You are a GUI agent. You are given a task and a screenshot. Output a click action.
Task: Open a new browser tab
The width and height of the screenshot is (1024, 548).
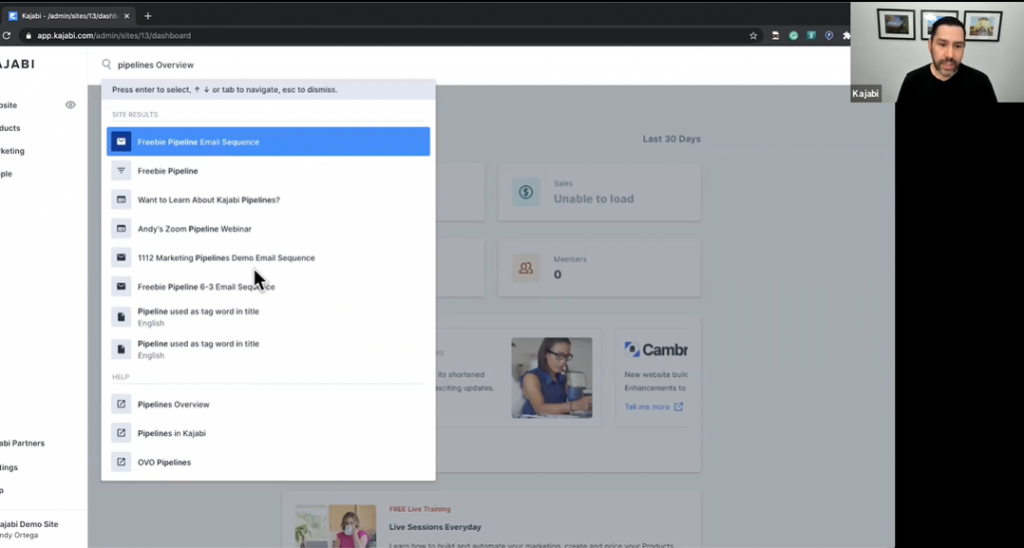coord(148,16)
